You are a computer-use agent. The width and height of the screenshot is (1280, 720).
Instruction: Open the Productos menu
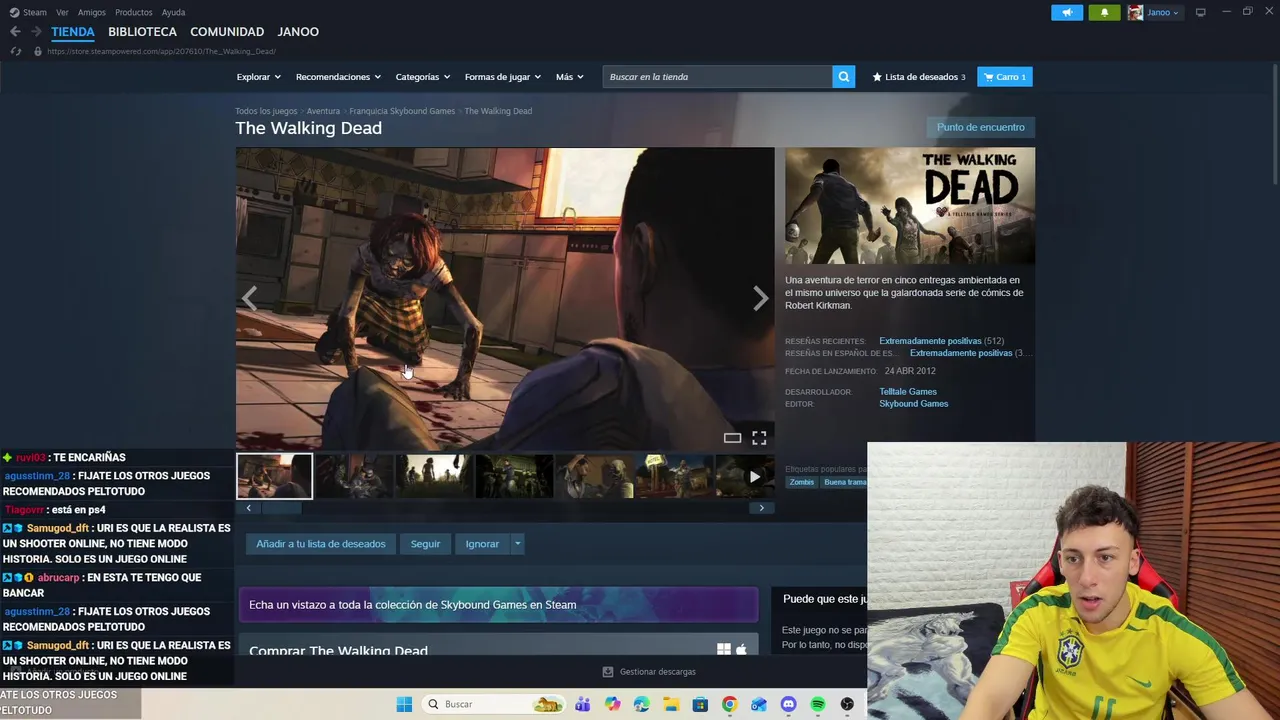tap(134, 12)
